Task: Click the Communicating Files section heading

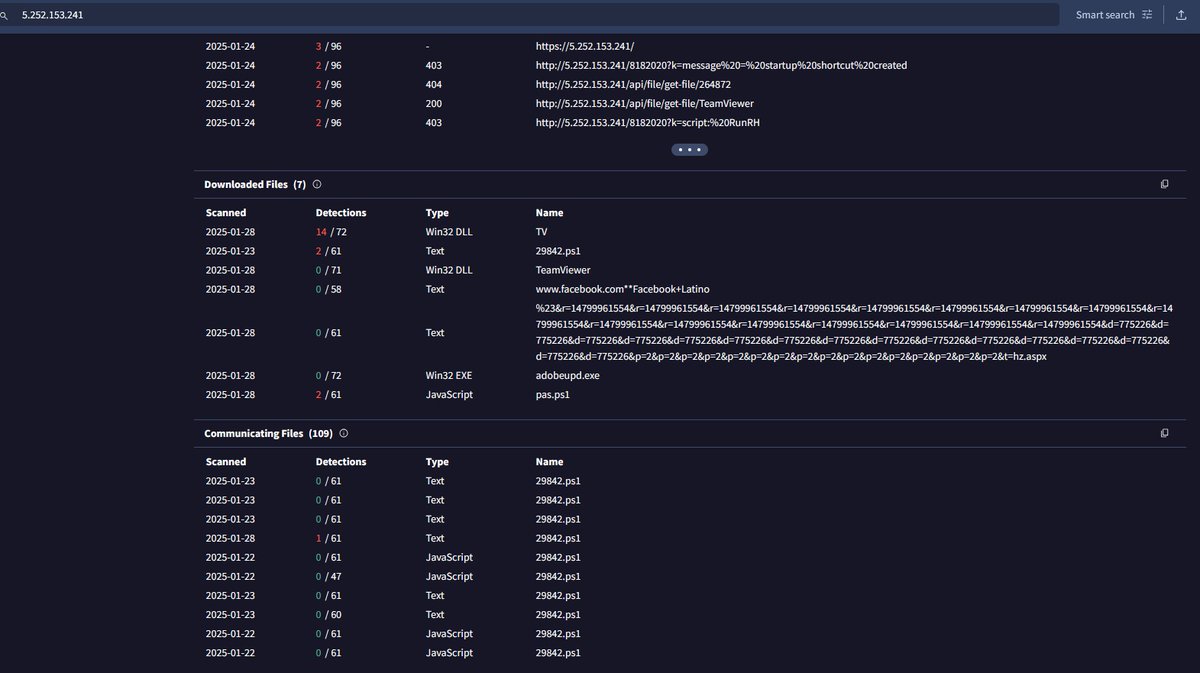Action: coord(268,434)
